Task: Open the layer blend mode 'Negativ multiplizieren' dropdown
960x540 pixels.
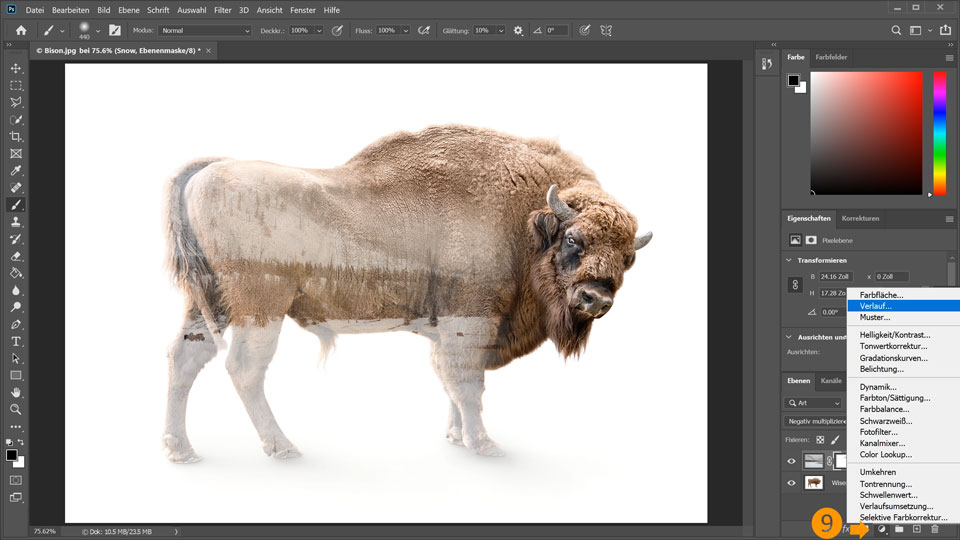Action: (x=815, y=421)
